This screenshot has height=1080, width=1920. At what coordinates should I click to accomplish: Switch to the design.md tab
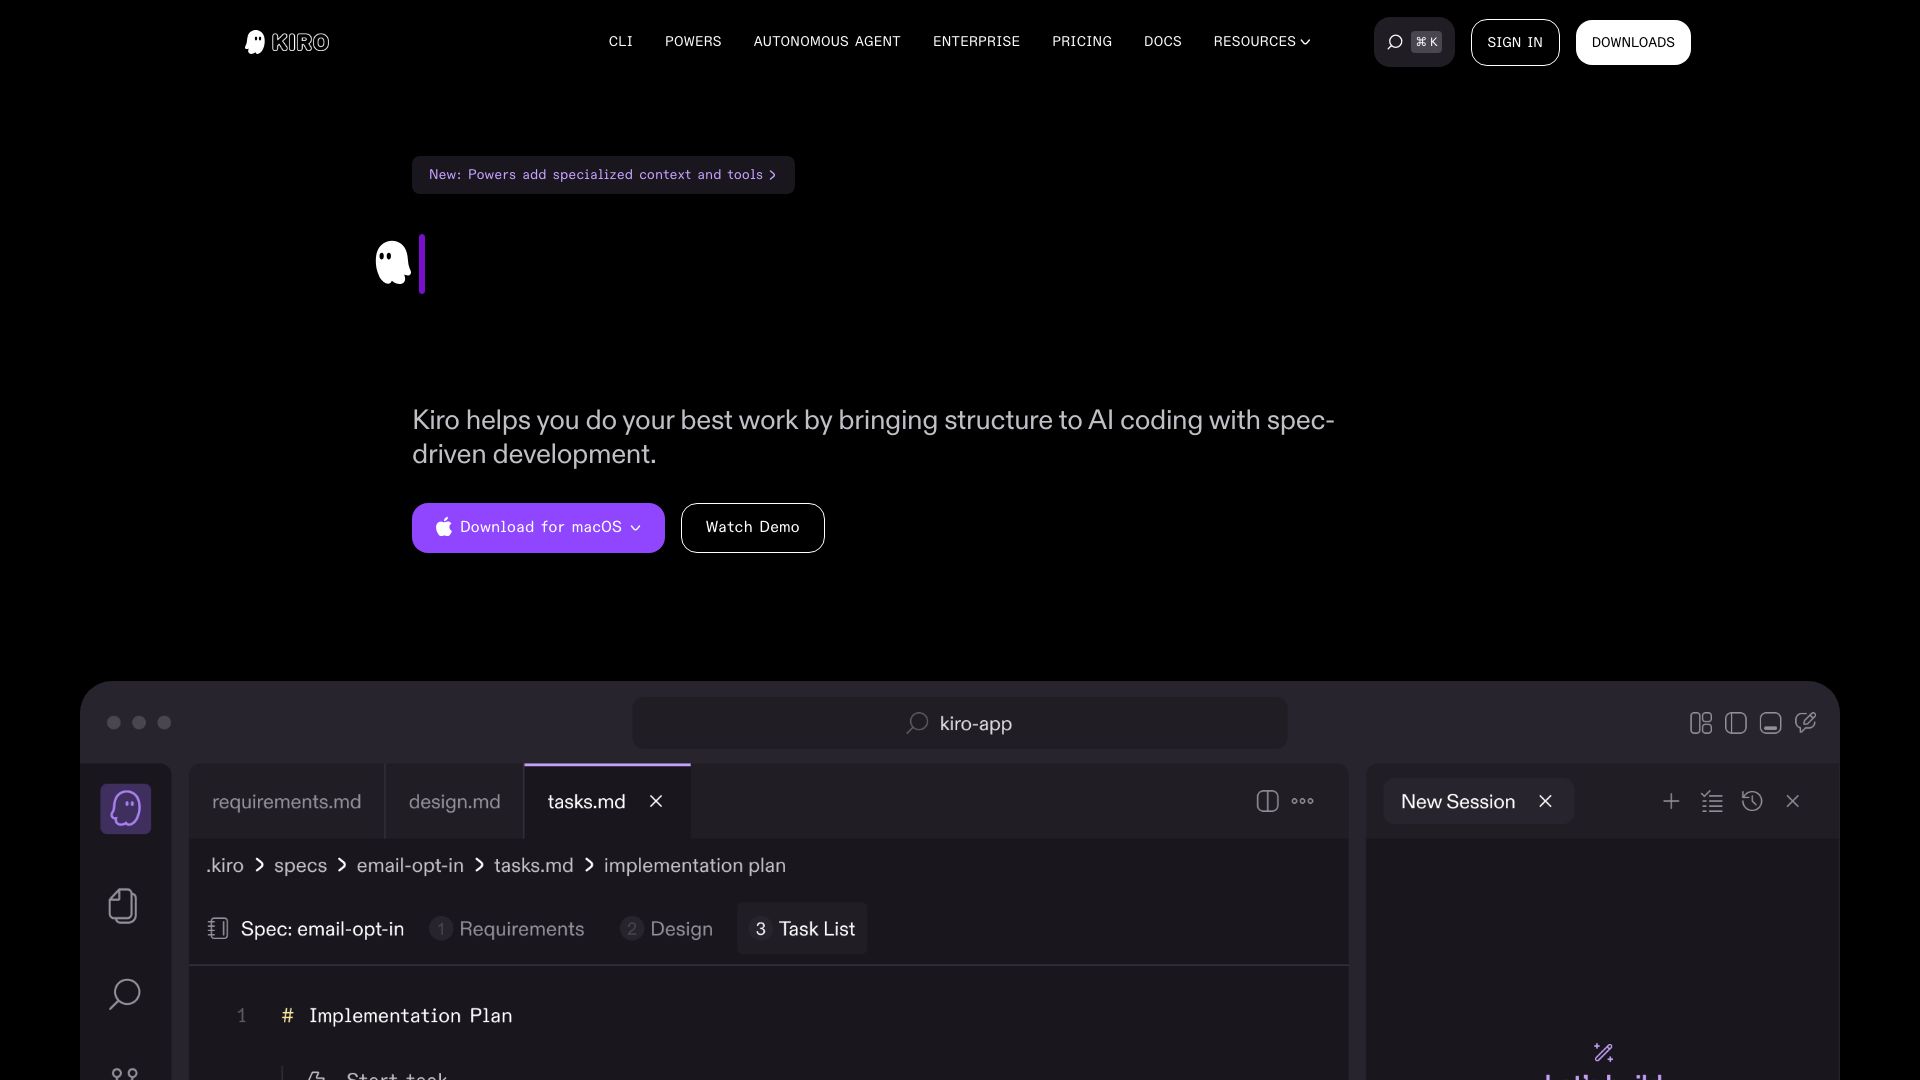coord(453,801)
